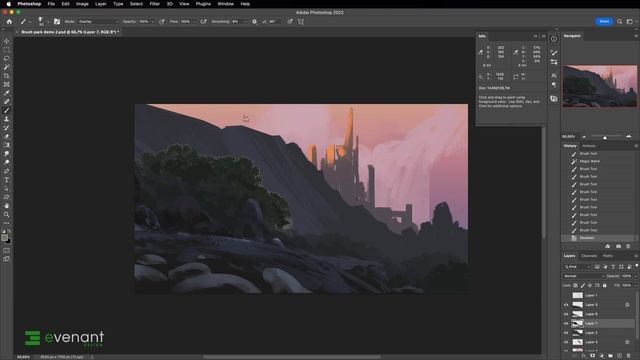640x360 pixels.
Task: Select the Move tool
Action: point(7,41)
